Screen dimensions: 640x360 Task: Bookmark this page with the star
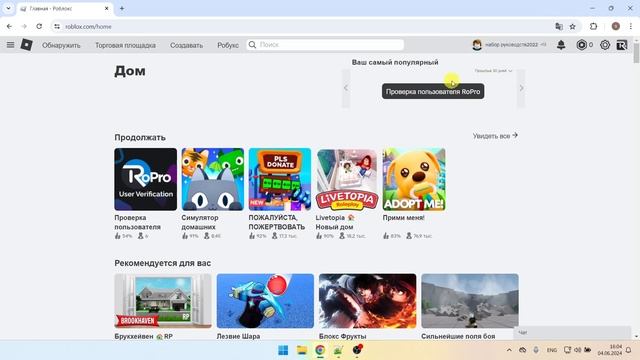[x=573, y=26]
